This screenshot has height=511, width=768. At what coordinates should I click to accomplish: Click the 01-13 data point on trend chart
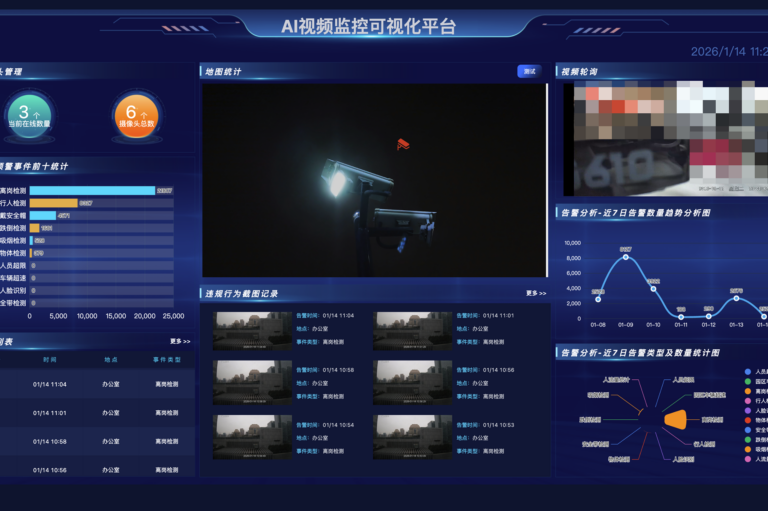click(x=736, y=298)
